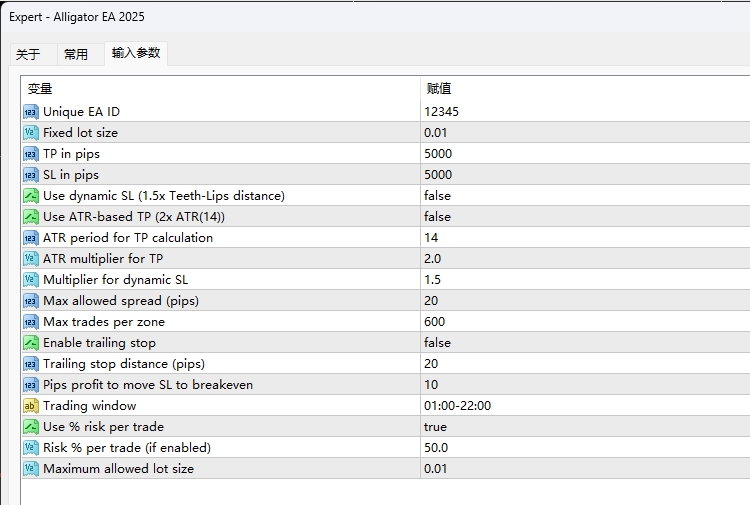Toggle the Use ATR-based TP false value

pos(437,217)
